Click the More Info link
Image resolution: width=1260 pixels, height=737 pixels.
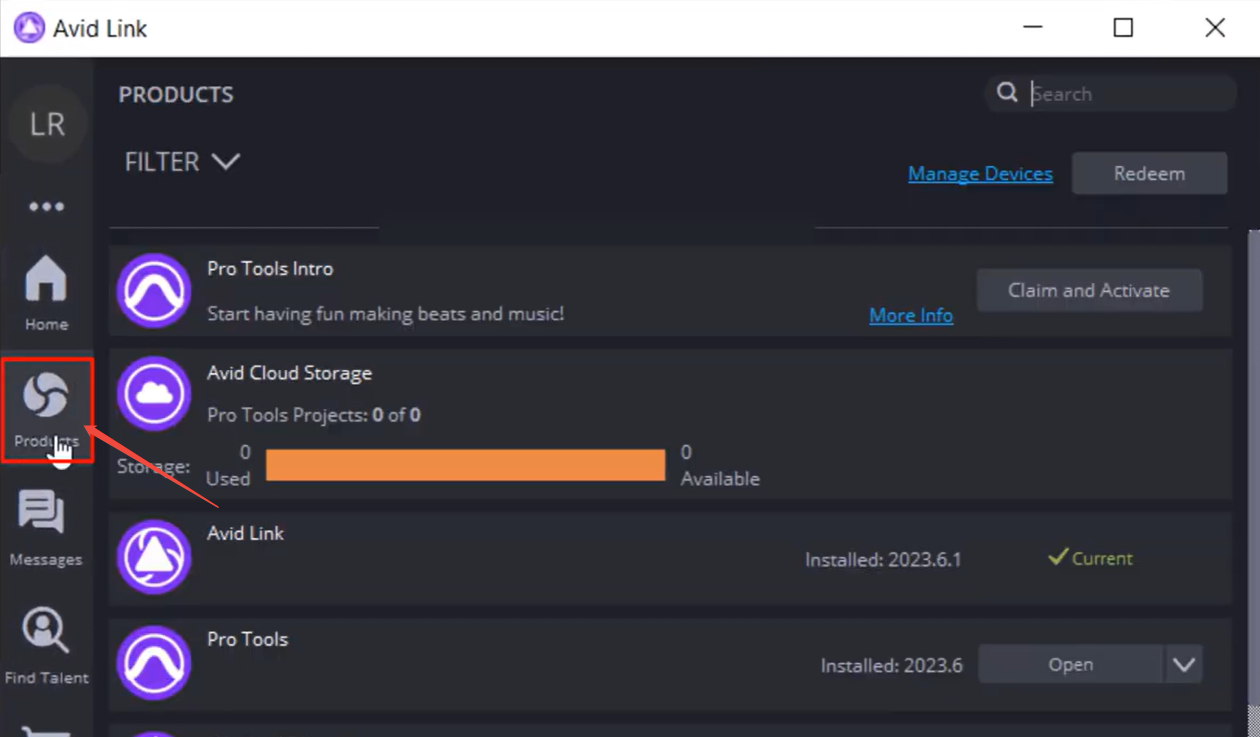910,315
